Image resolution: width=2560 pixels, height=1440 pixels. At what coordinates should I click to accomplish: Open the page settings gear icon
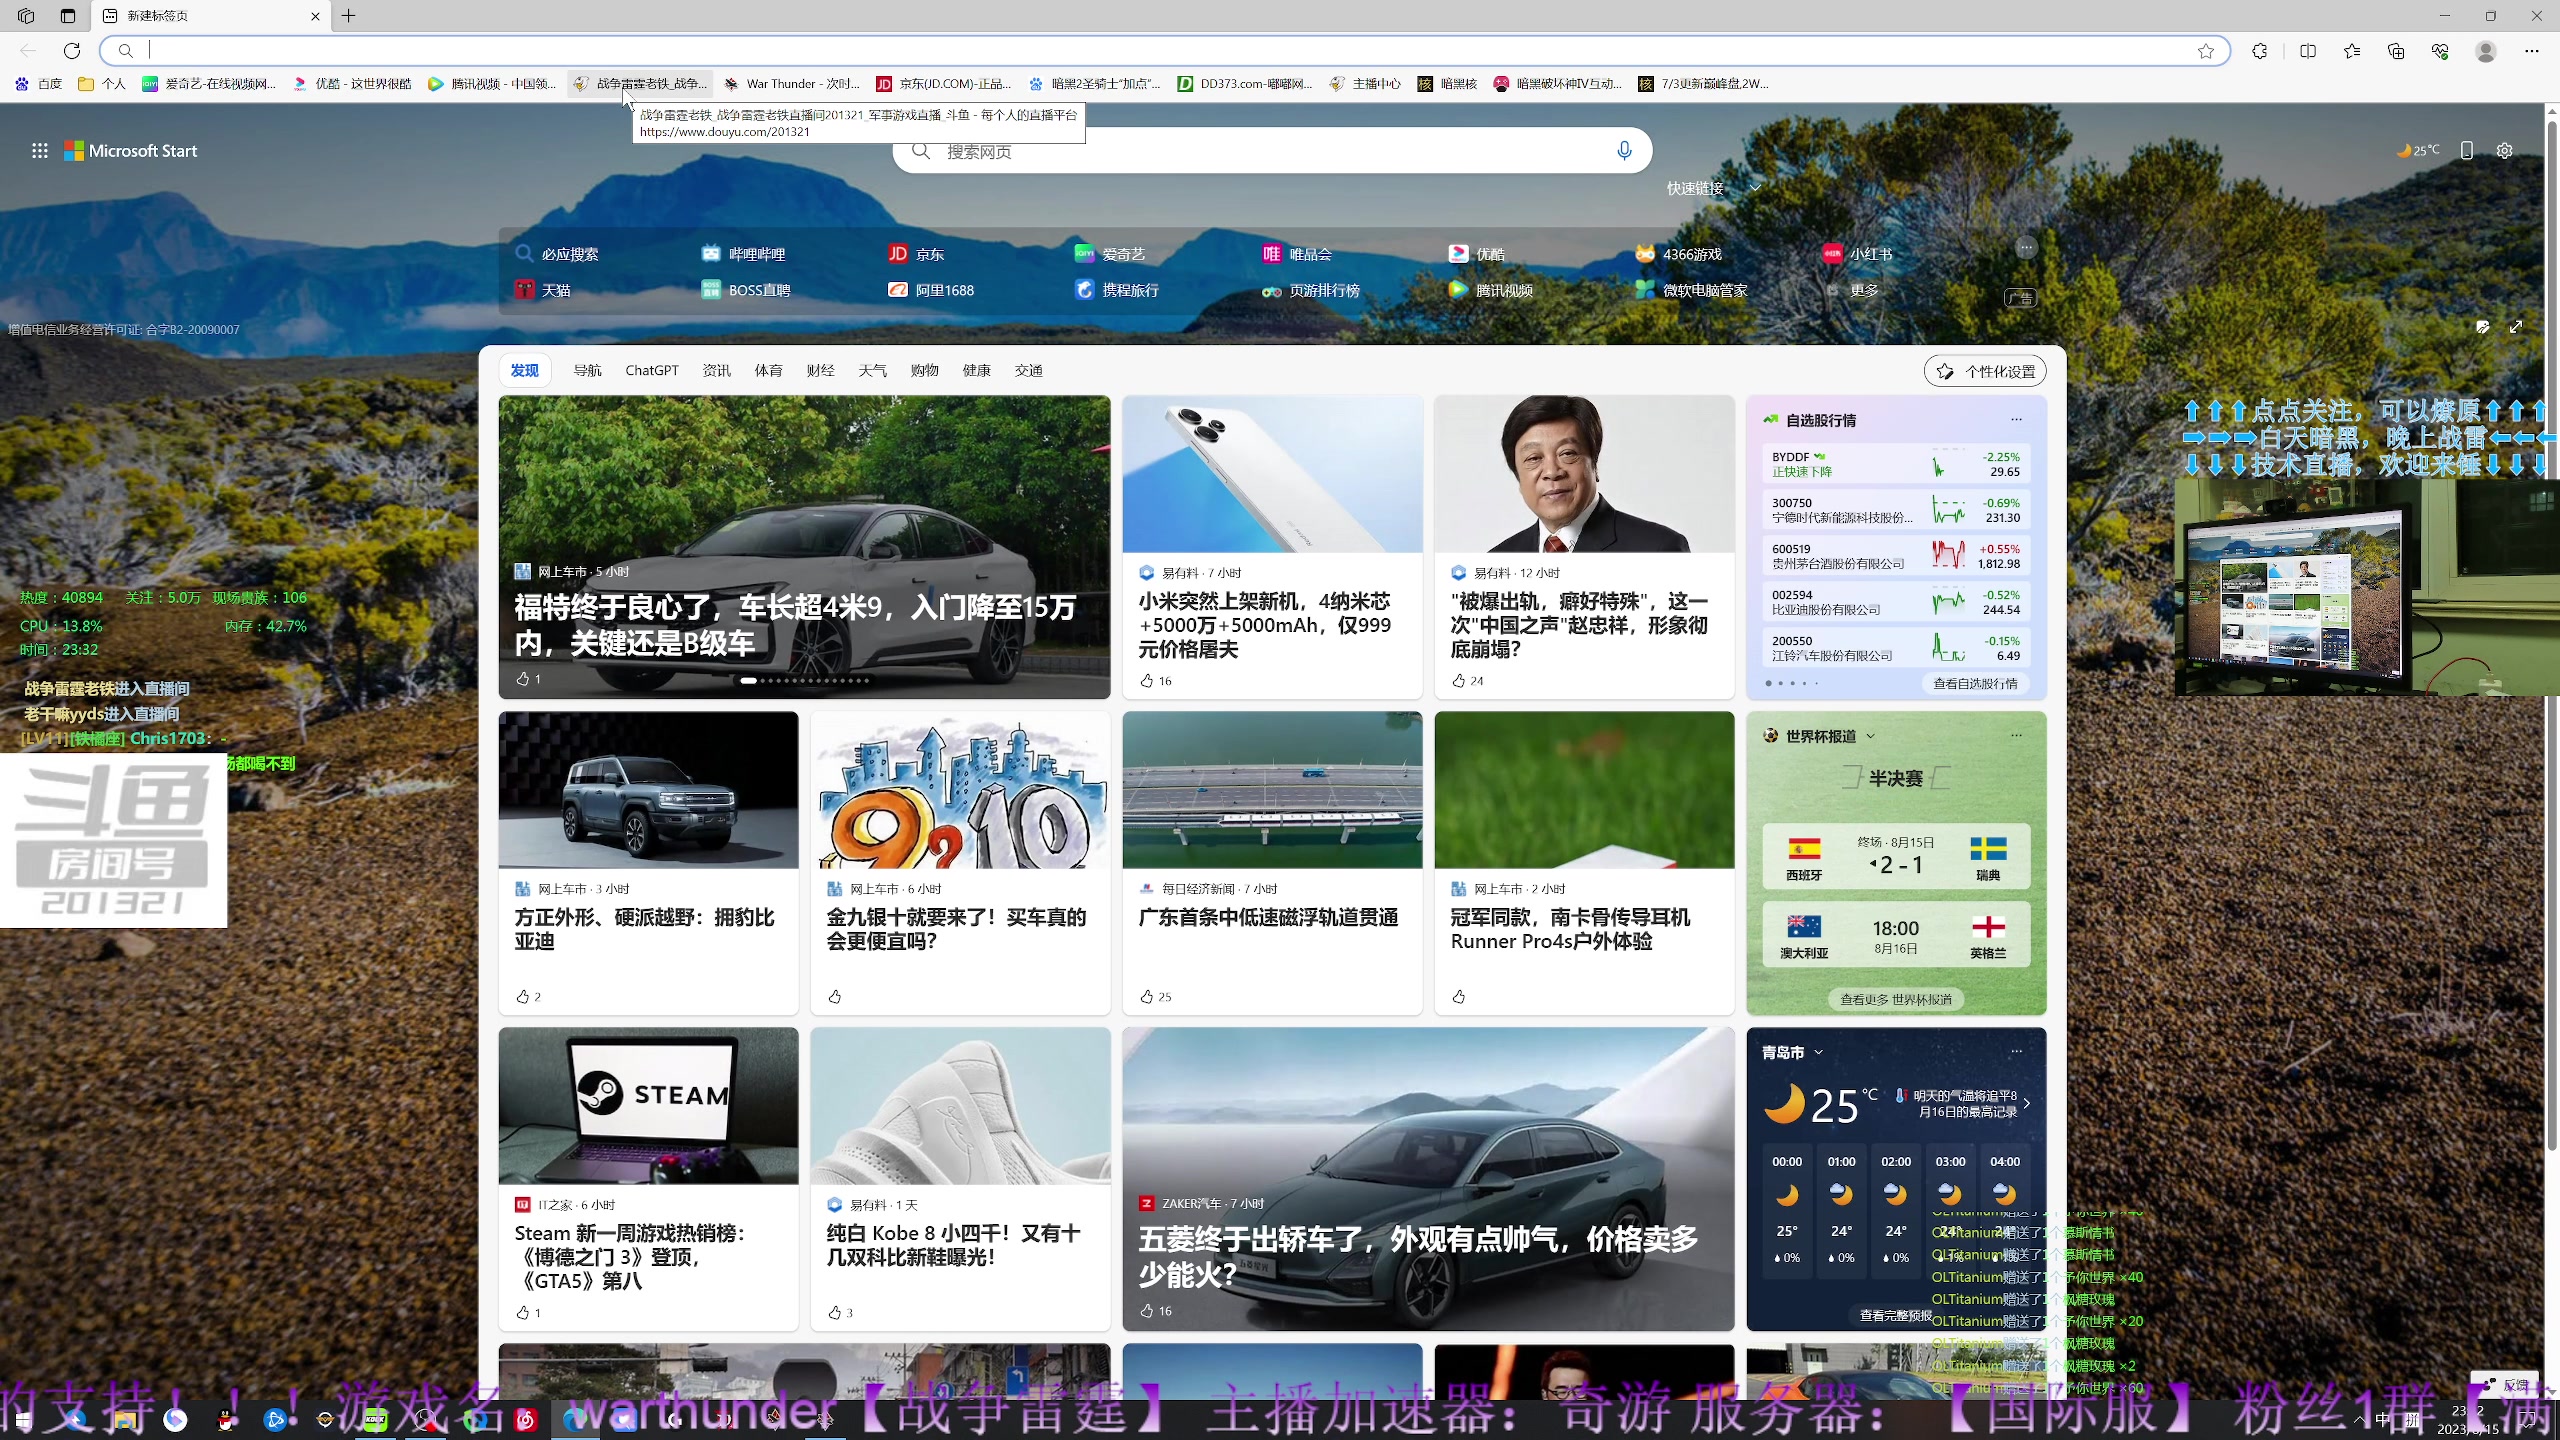2504,150
